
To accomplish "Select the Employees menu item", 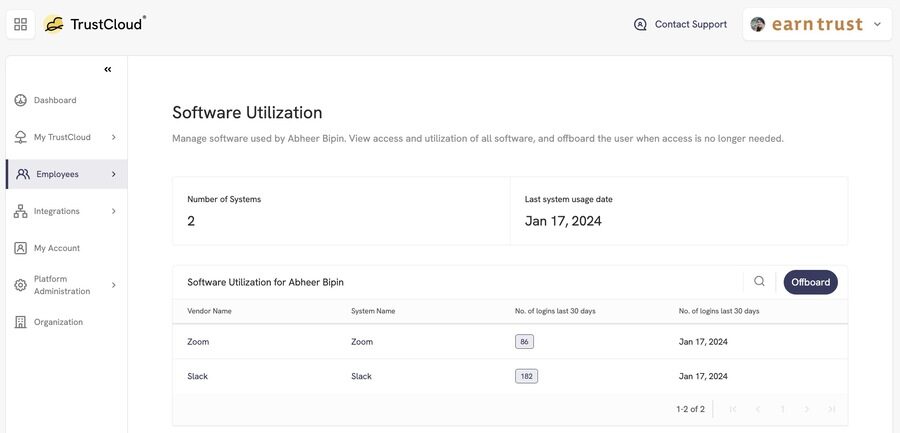I will (67, 174).
